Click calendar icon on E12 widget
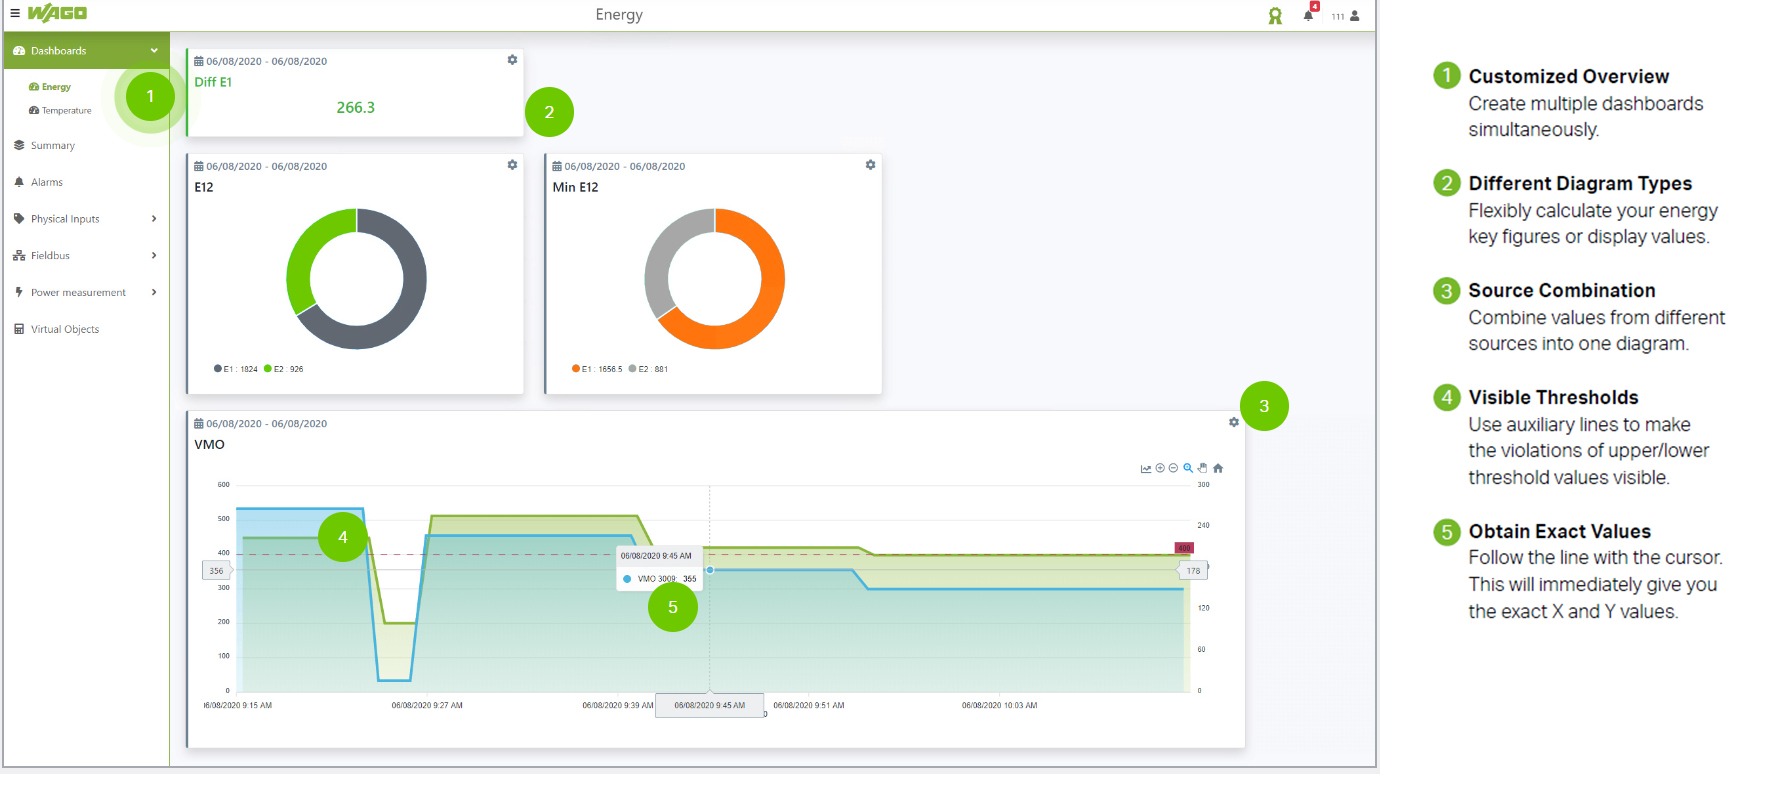The image size is (1766, 789). pyautogui.click(x=198, y=166)
